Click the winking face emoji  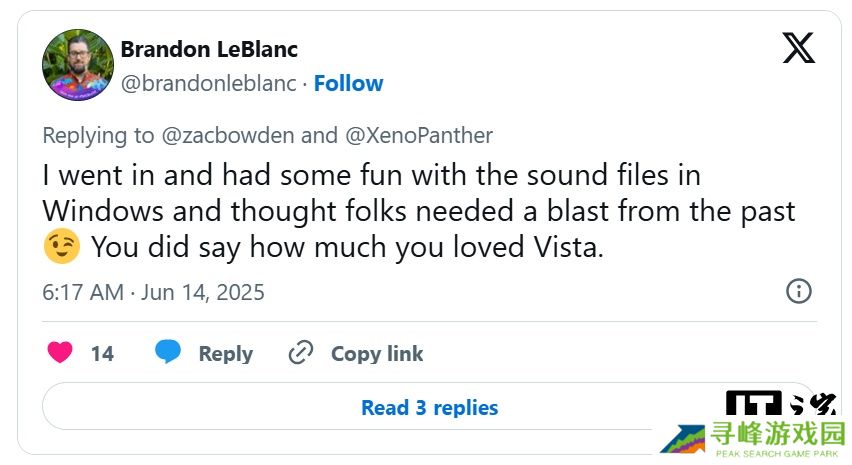[61, 248]
